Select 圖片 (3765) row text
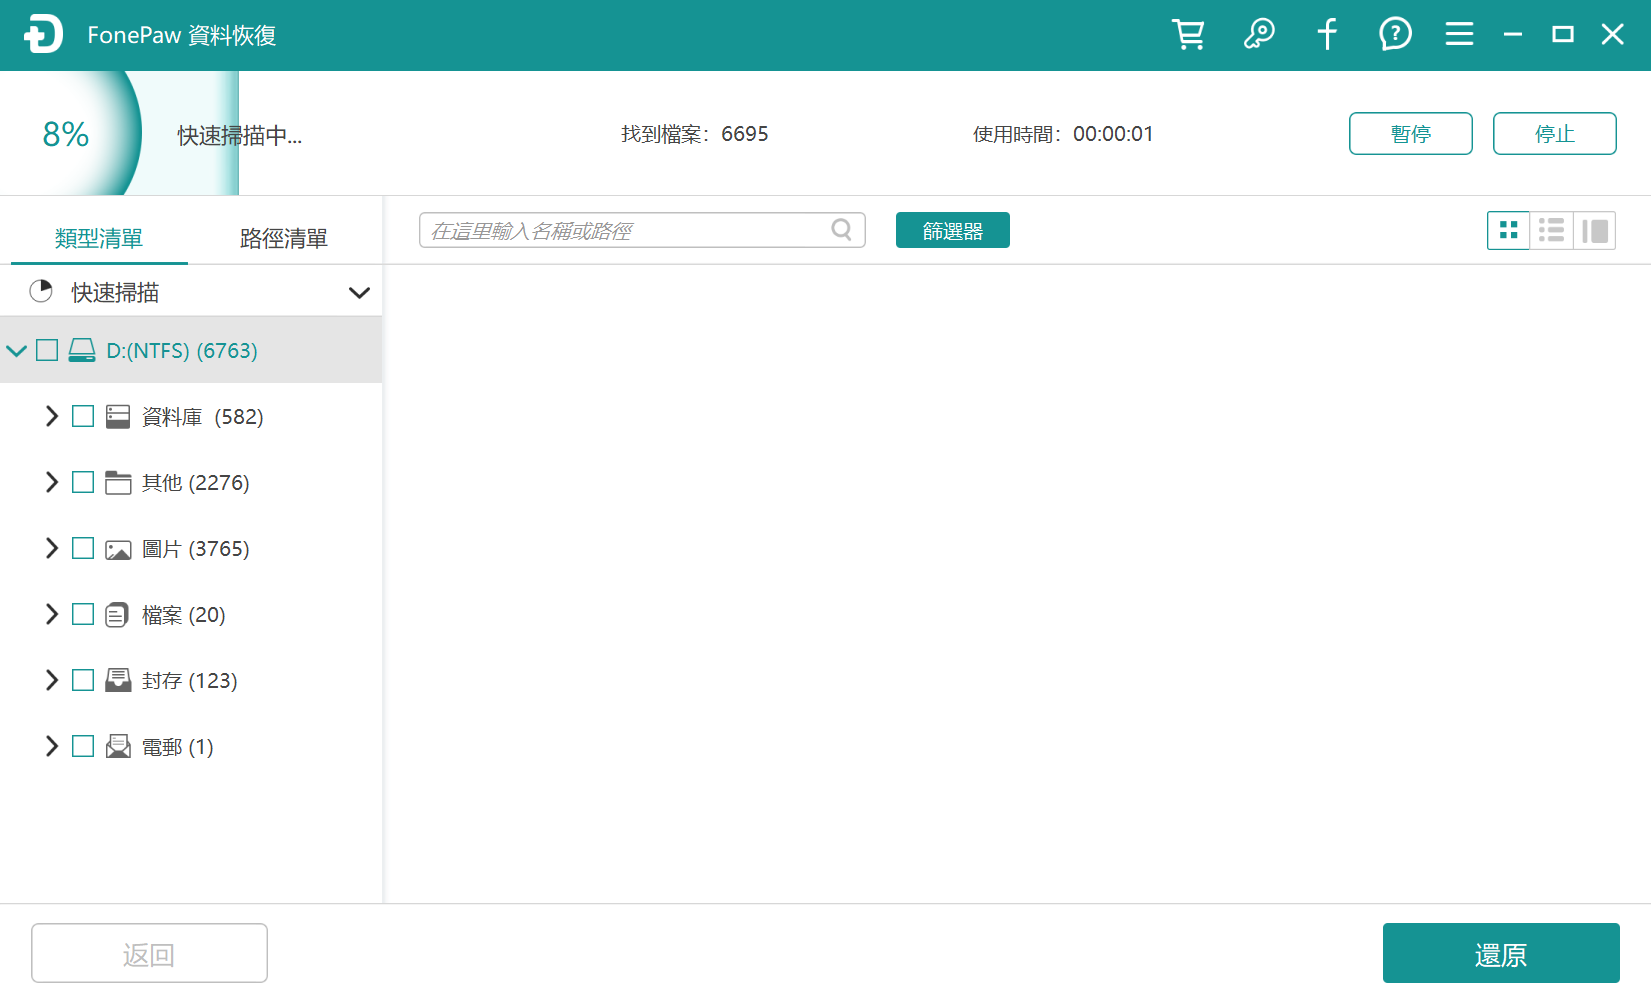 coord(196,549)
